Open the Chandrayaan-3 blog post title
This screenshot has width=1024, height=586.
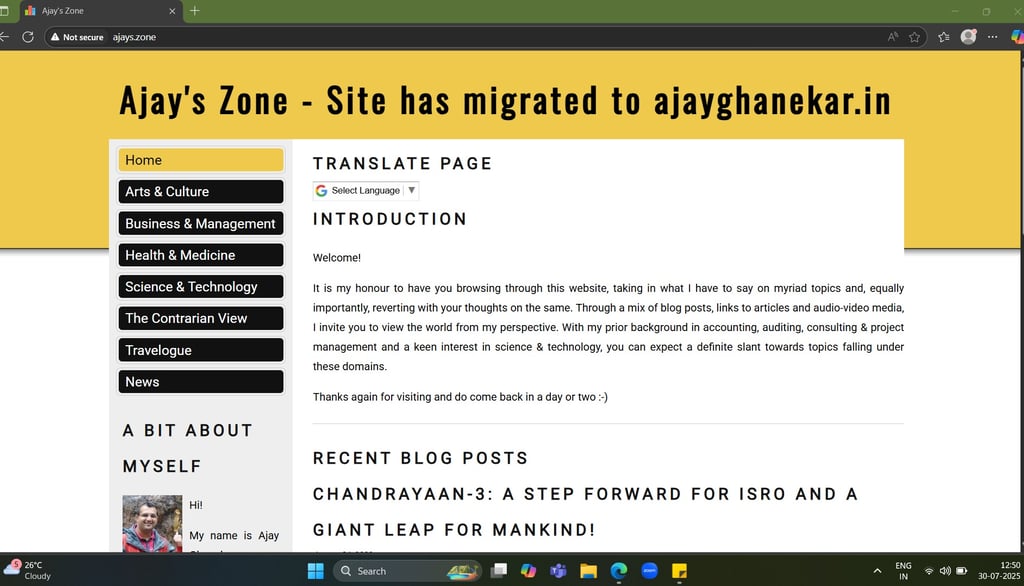coord(585,512)
